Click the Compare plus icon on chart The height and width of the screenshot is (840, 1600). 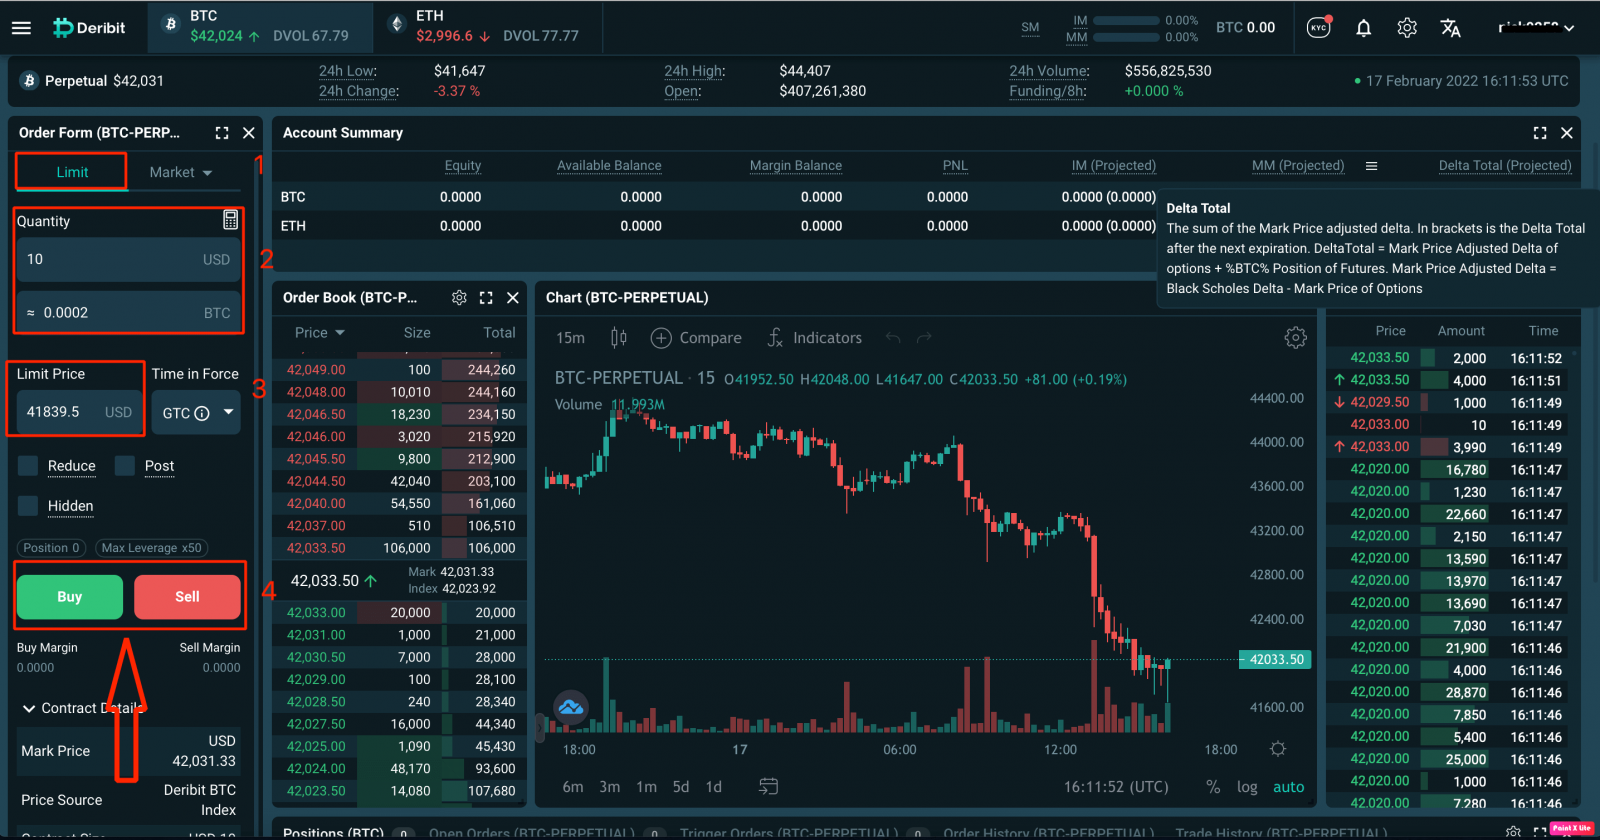[x=661, y=338]
